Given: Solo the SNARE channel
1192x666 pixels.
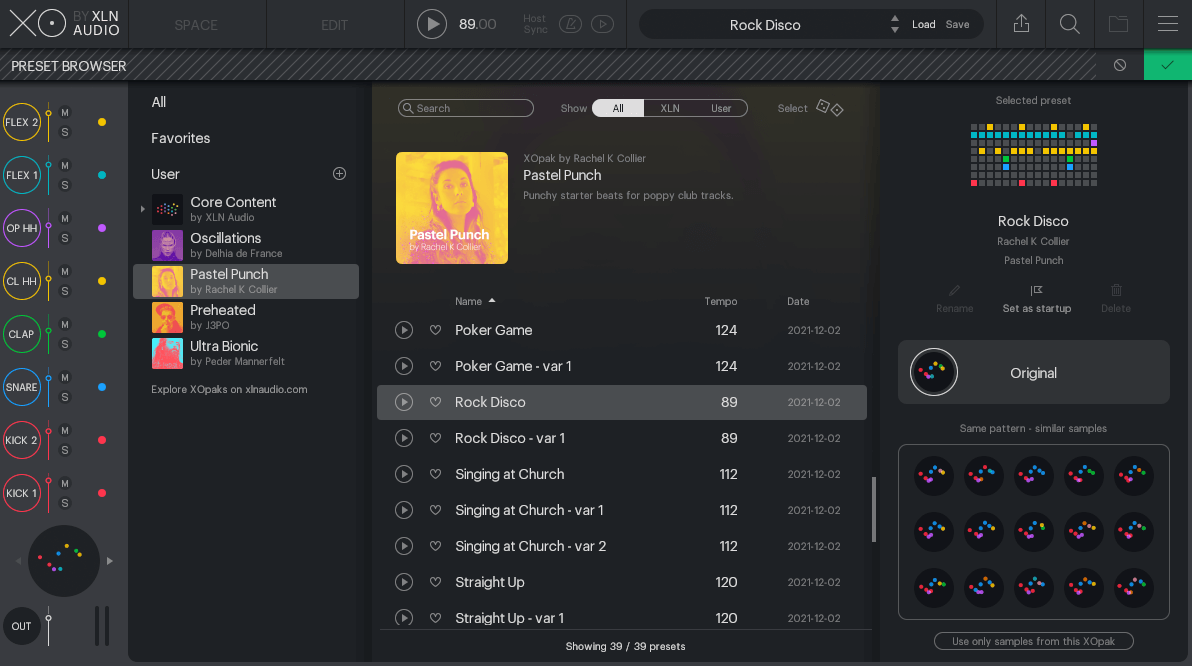Looking at the screenshot, I should [65, 397].
